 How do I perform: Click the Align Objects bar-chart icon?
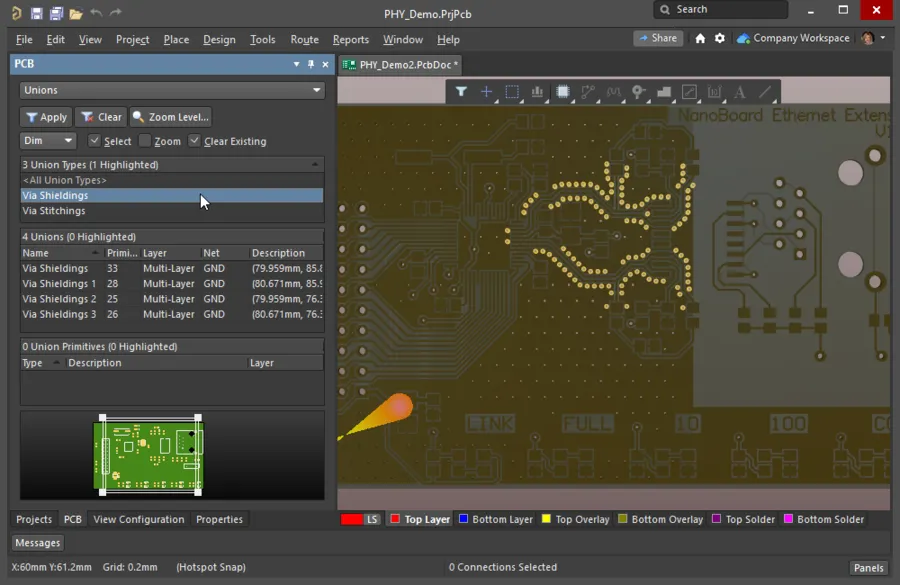537,92
